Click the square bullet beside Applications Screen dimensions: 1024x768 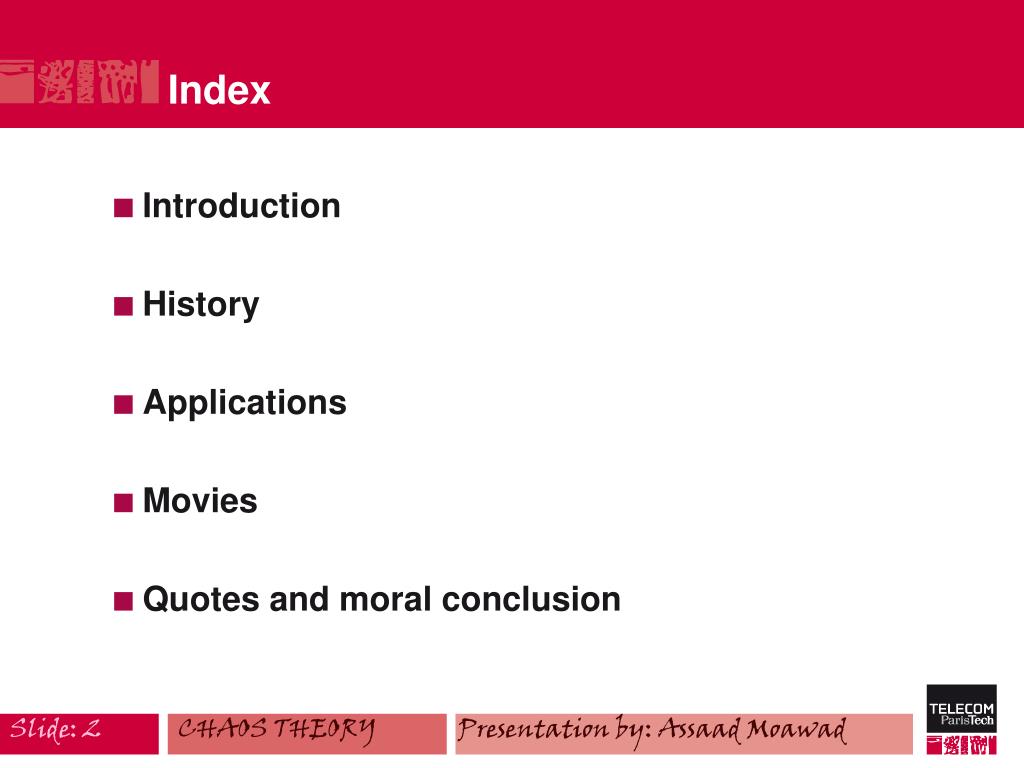pos(123,404)
